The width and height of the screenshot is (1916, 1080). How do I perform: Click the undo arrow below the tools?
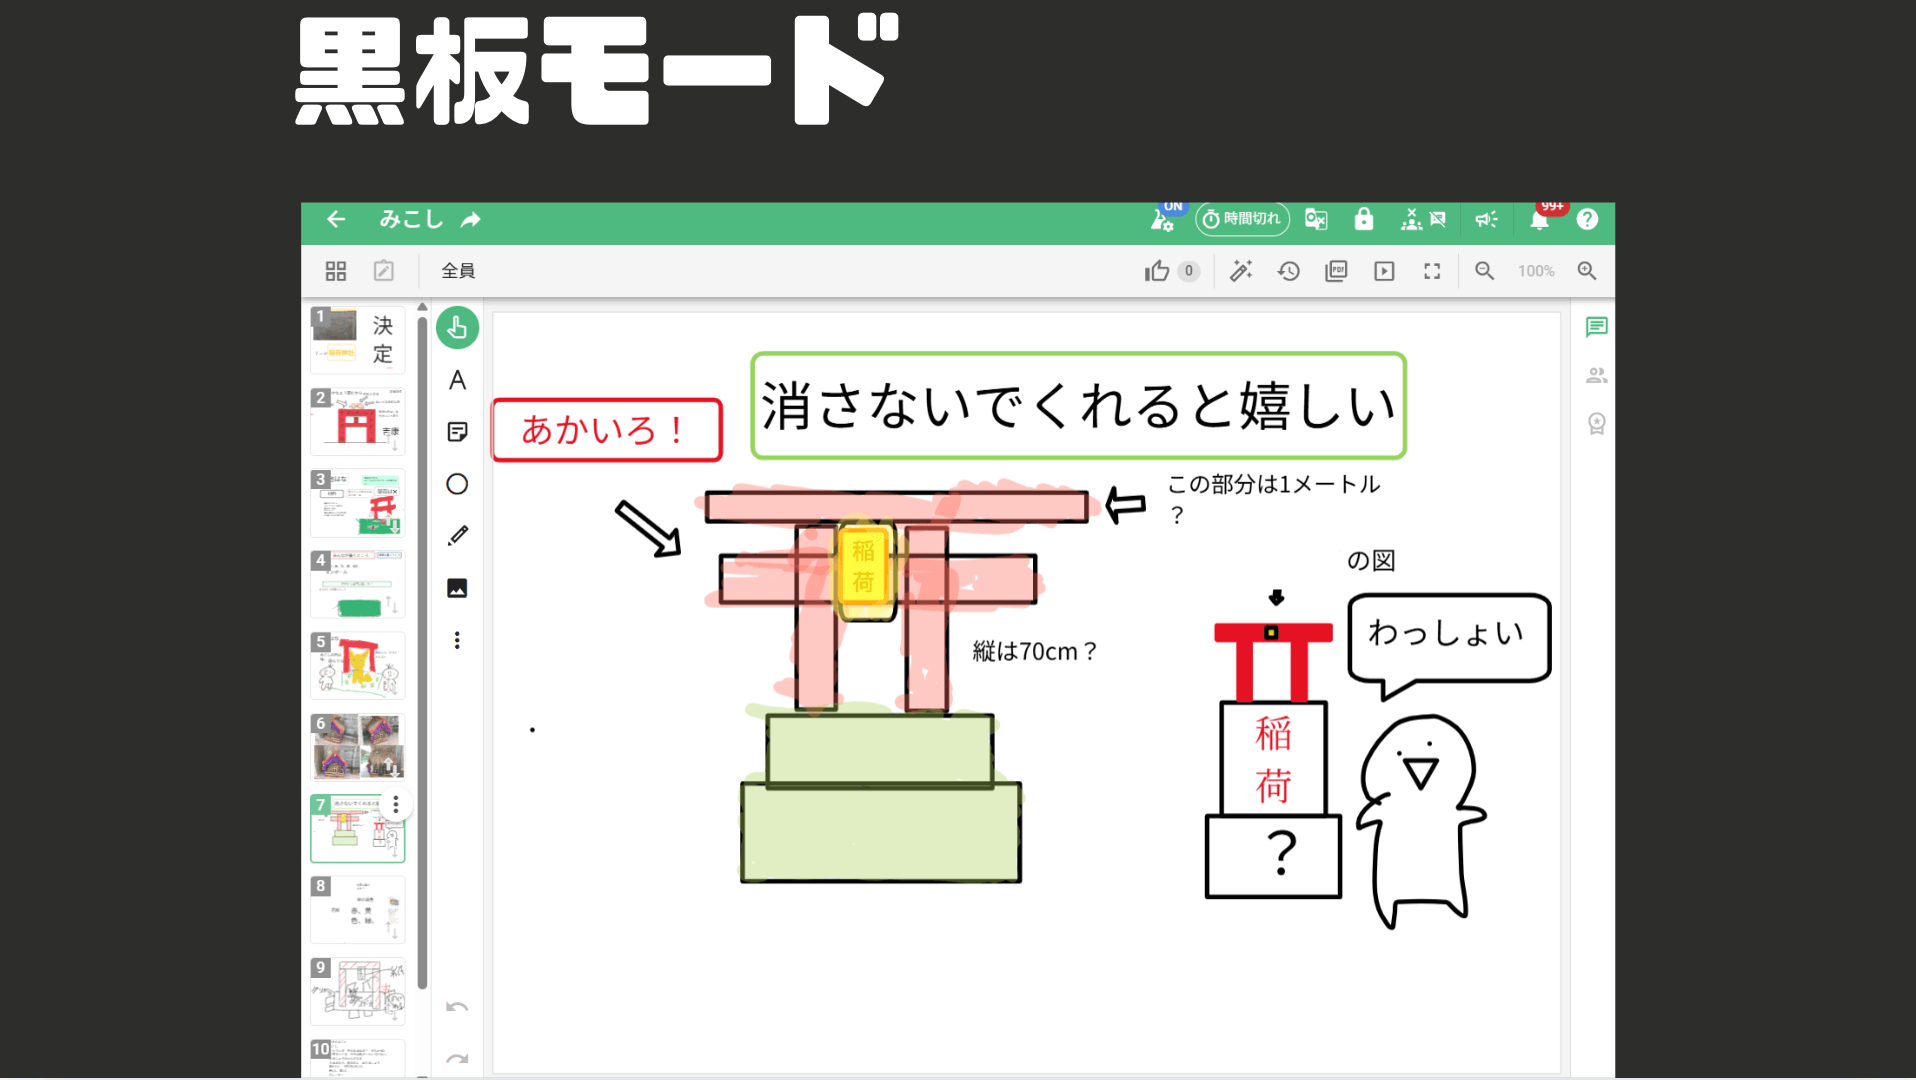[x=457, y=1006]
